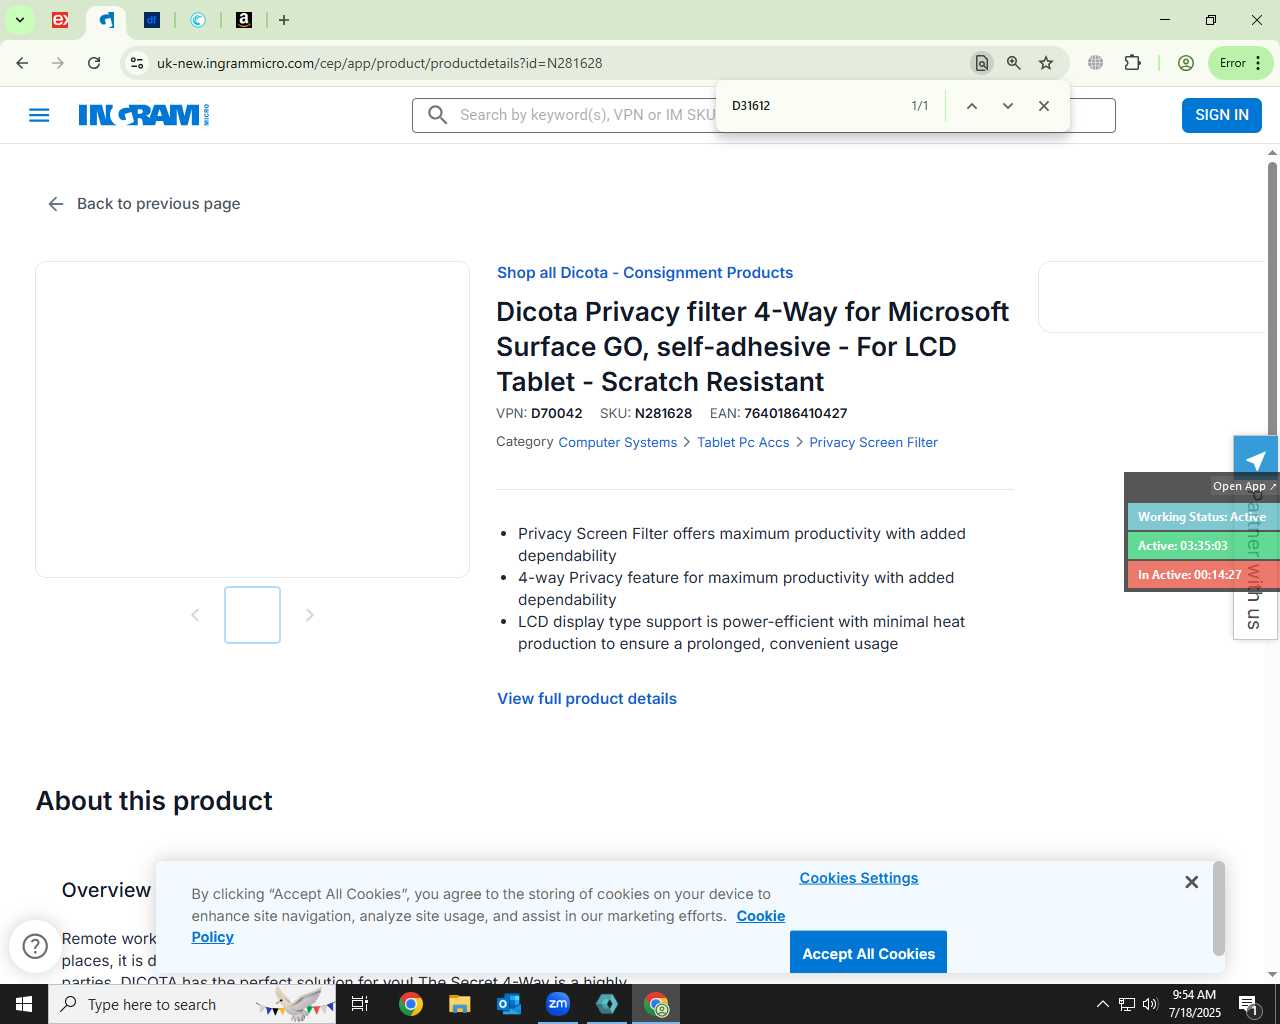Open browser zoom control icon

tap(1014, 63)
